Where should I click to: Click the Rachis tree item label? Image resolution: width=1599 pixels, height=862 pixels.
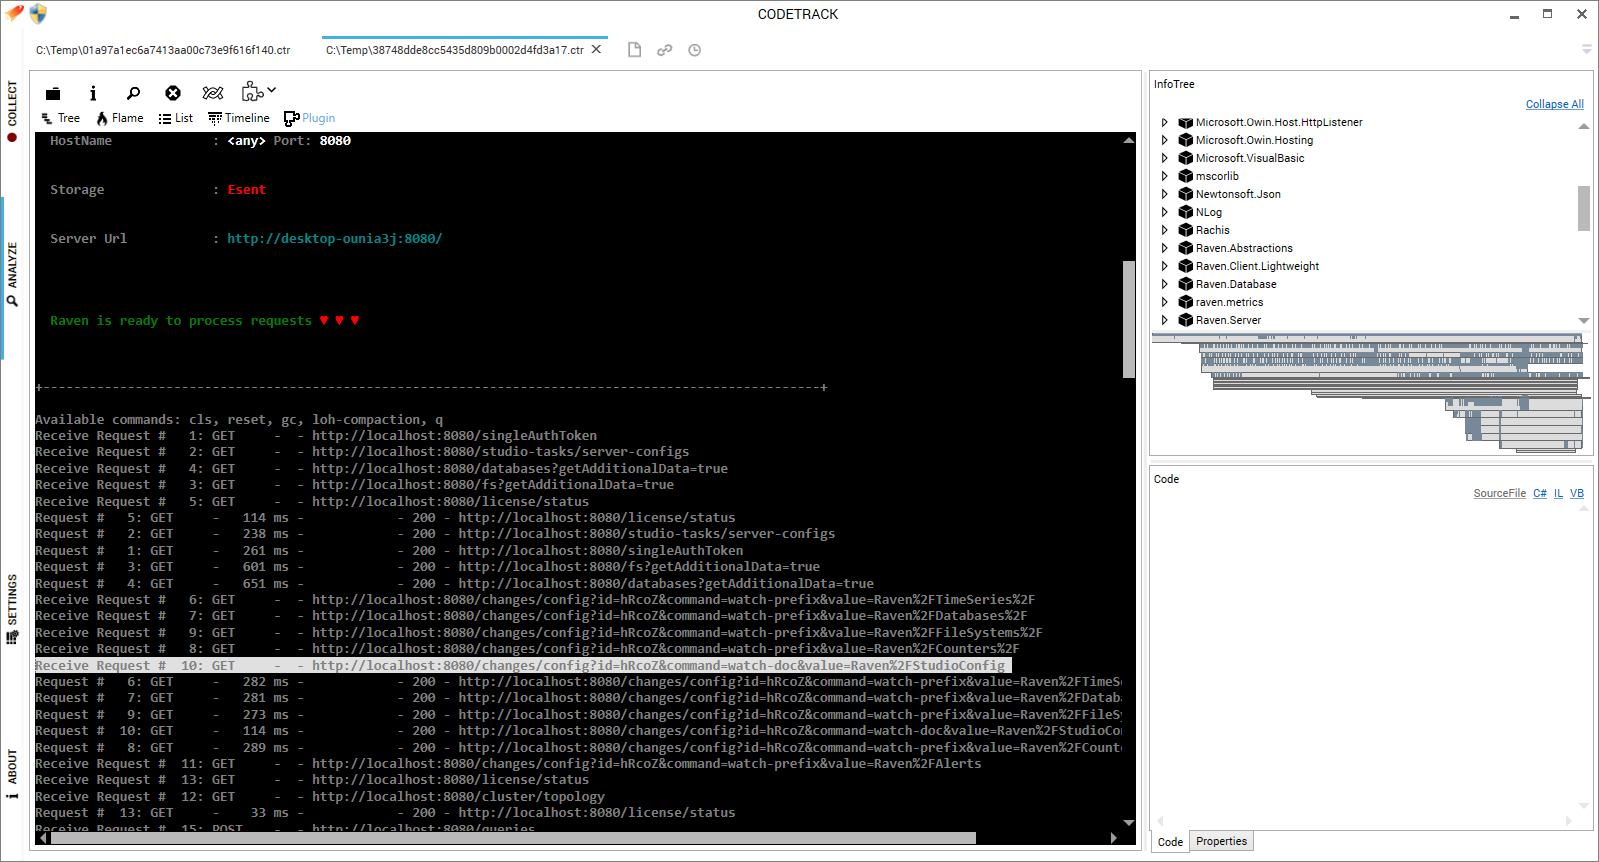(x=1212, y=230)
